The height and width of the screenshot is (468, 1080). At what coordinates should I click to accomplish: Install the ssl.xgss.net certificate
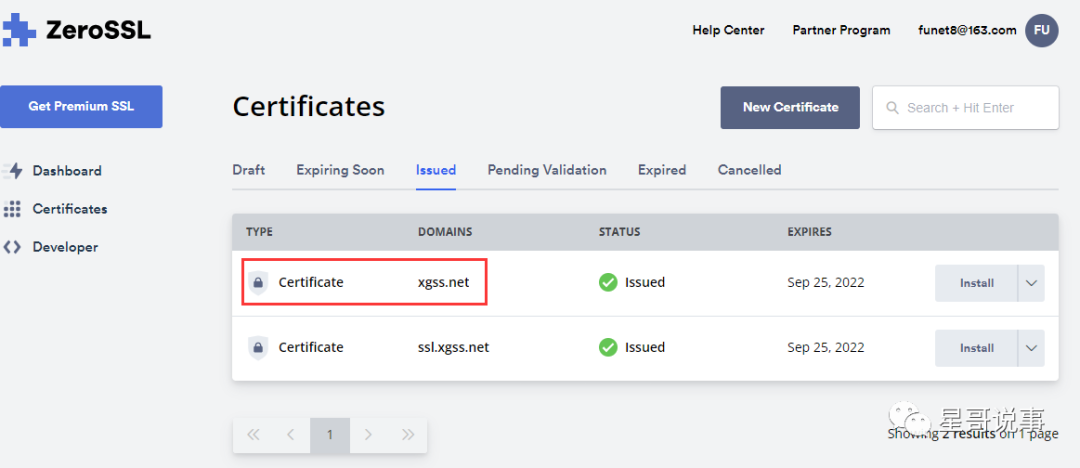point(976,348)
